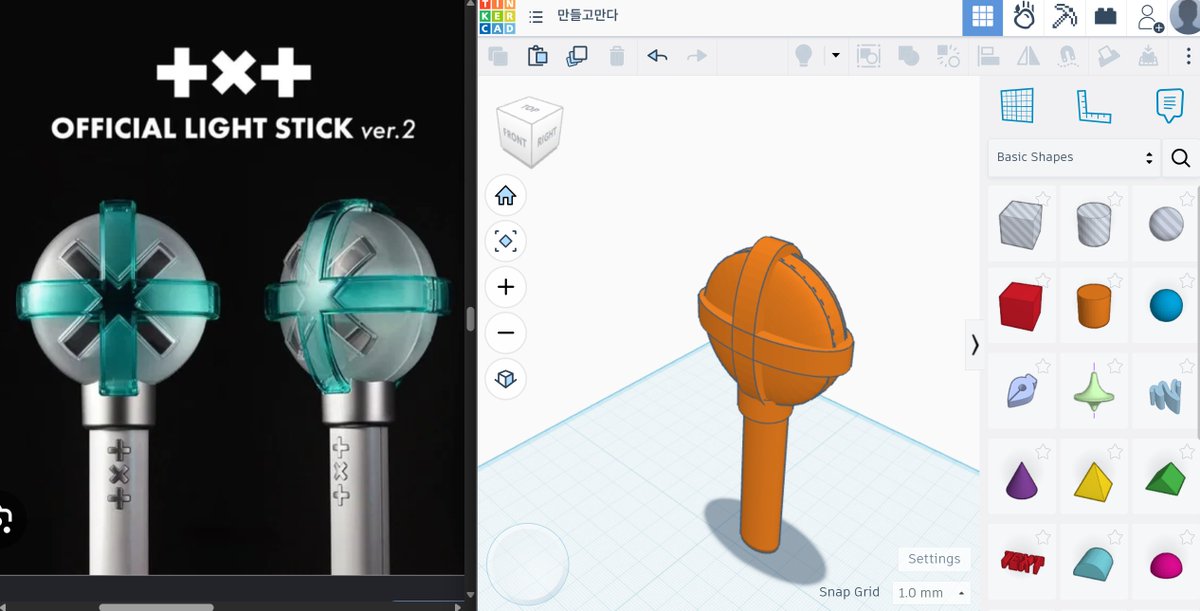Screen dimensions: 1200x611
Task: Redo the last action
Action: (x=696, y=56)
